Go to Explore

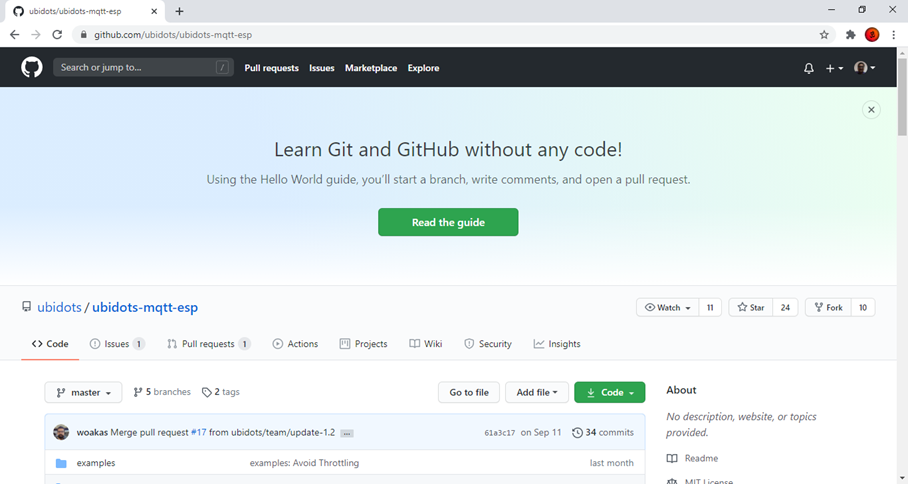(x=423, y=68)
